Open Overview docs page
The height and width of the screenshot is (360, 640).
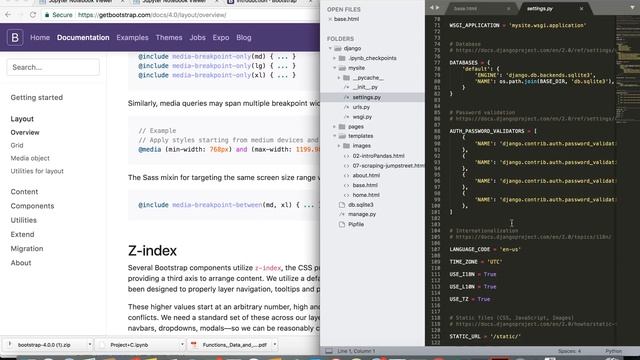pos(25,133)
